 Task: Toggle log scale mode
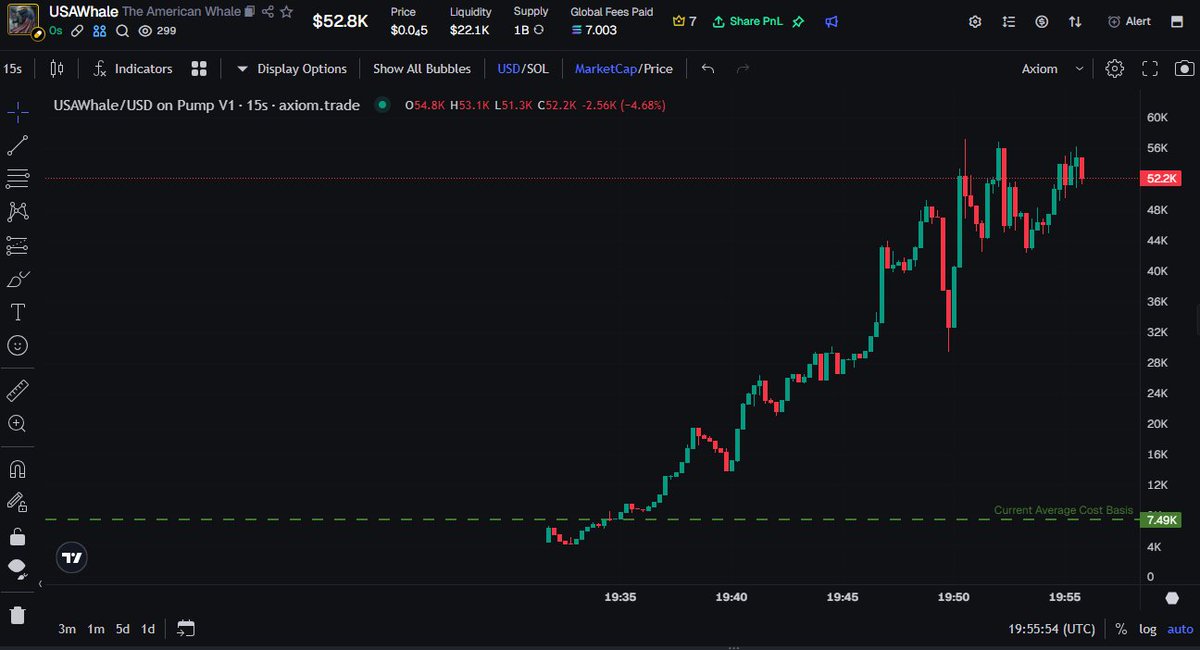coord(1147,629)
